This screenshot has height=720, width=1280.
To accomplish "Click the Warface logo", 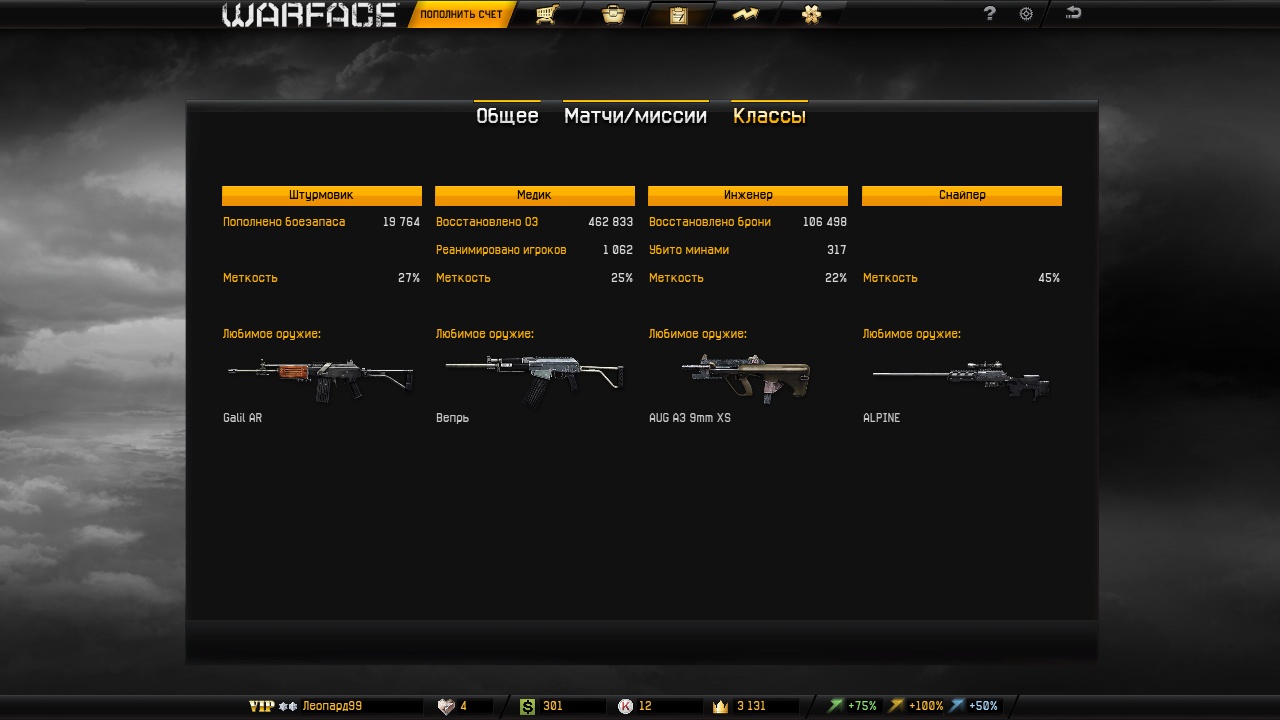I will 310,15.
